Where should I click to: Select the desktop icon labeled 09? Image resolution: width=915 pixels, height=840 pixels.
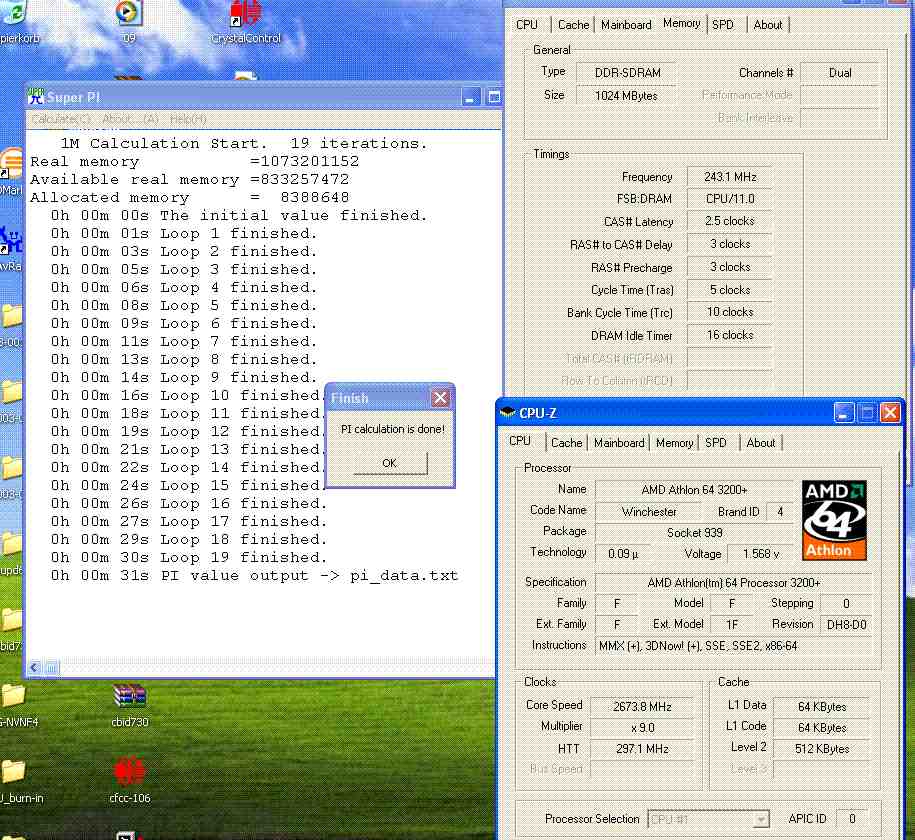[x=129, y=23]
